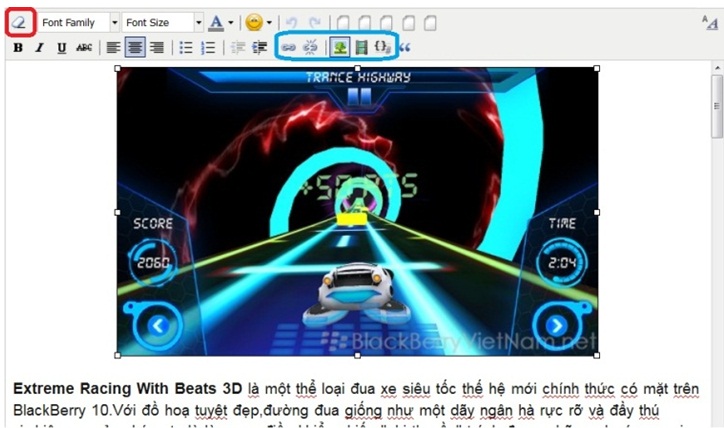Toggle italic formatting
The width and height of the screenshot is (724, 428).
(40, 48)
